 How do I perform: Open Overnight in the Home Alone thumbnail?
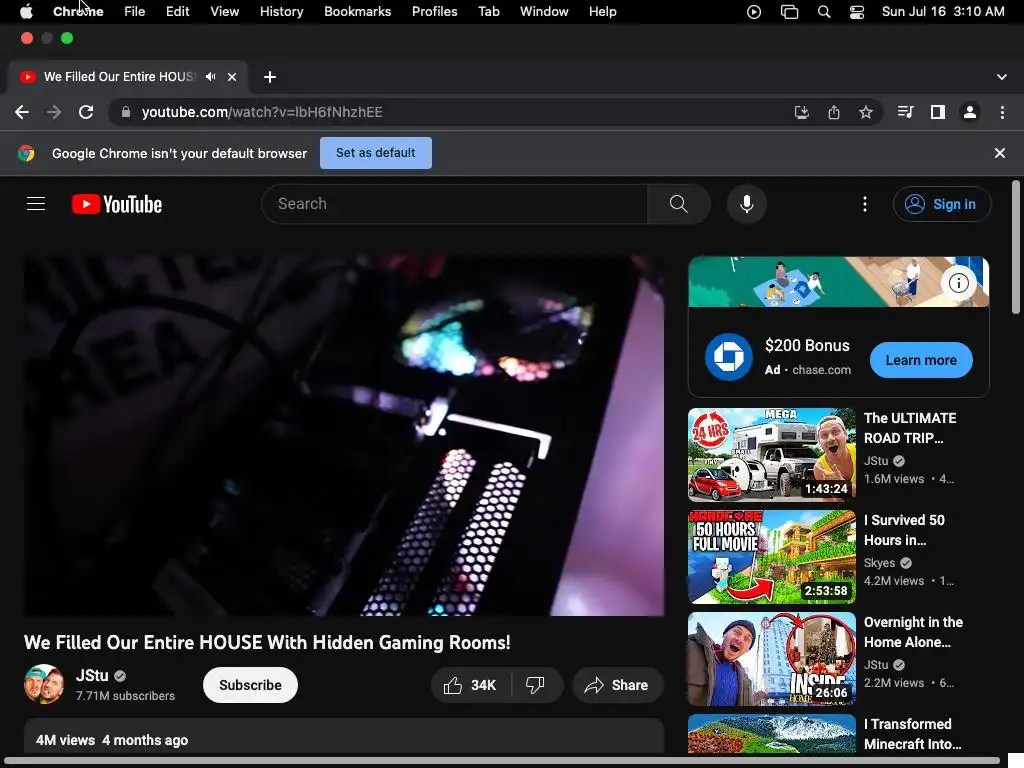click(x=771, y=658)
